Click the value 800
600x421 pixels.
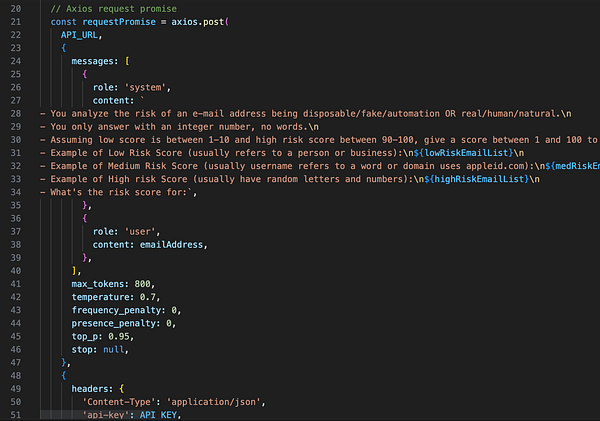(142, 284)
